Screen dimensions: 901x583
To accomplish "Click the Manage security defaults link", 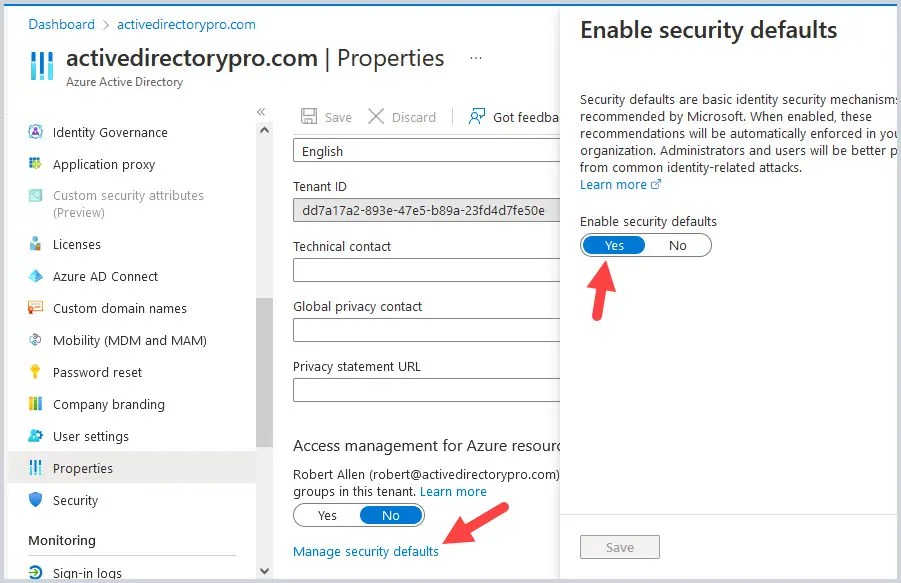I will click(366, 551).
